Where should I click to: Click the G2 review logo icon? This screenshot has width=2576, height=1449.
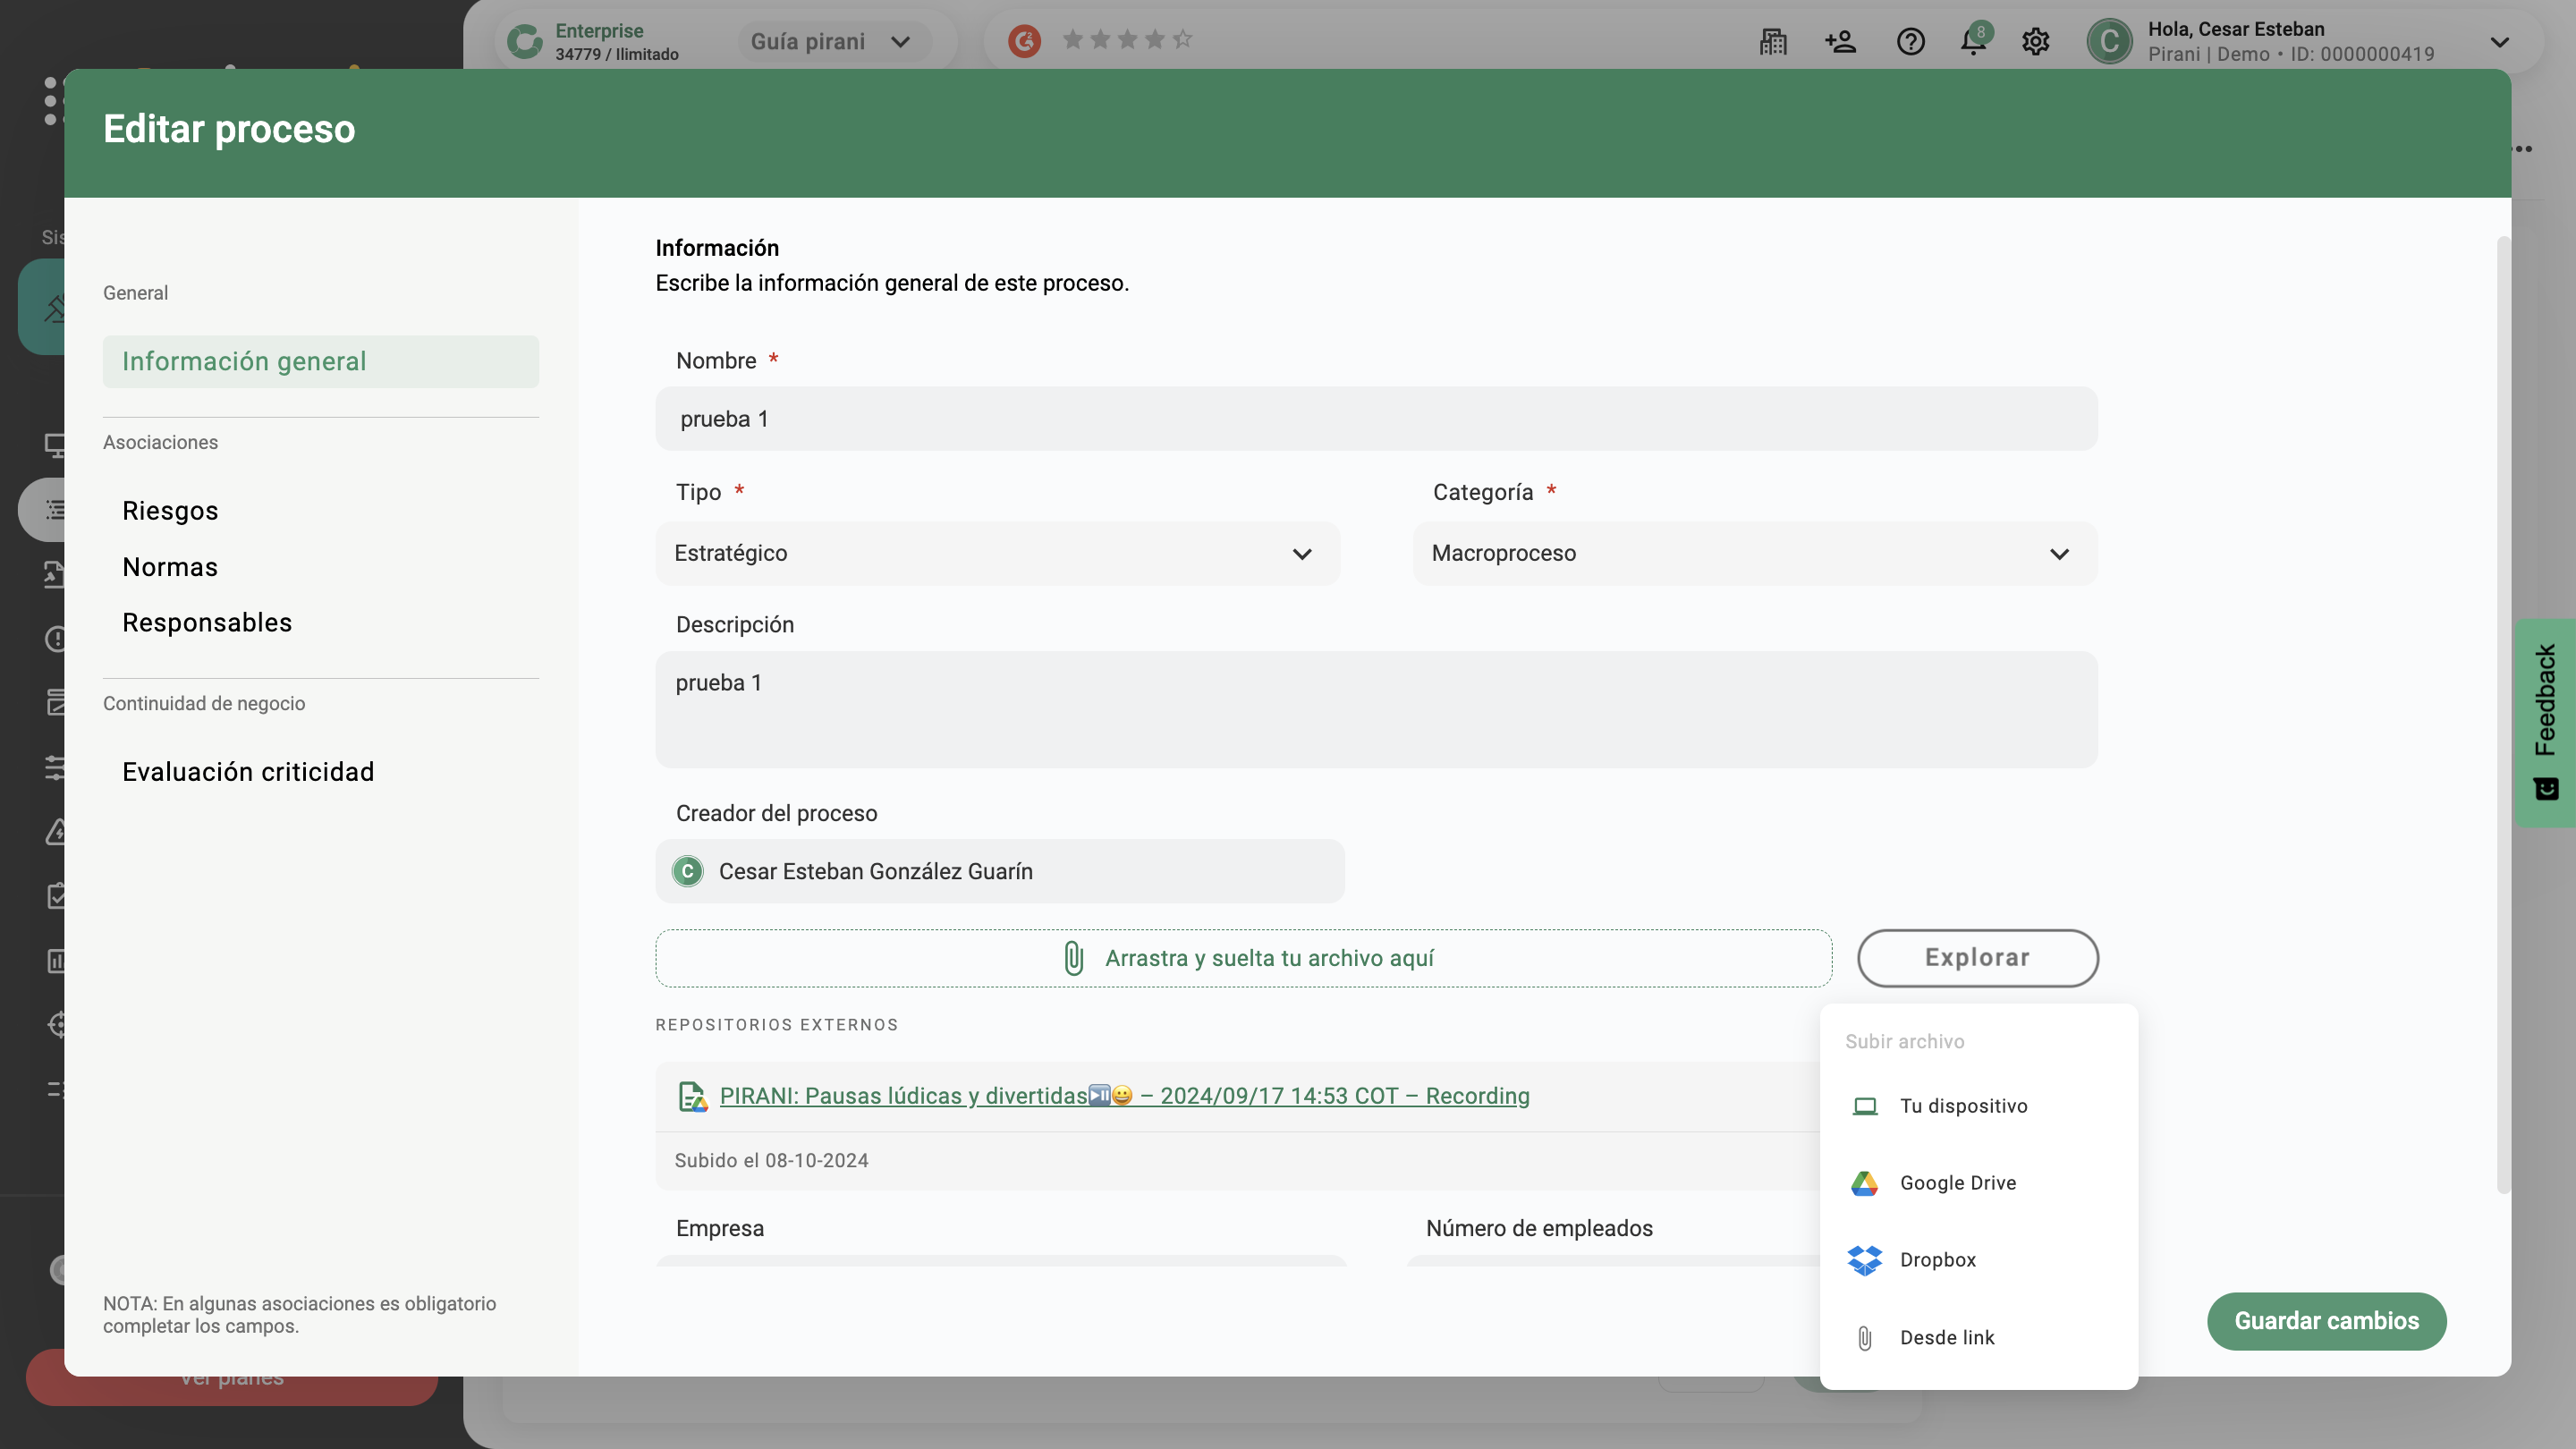coord(1024,41)
